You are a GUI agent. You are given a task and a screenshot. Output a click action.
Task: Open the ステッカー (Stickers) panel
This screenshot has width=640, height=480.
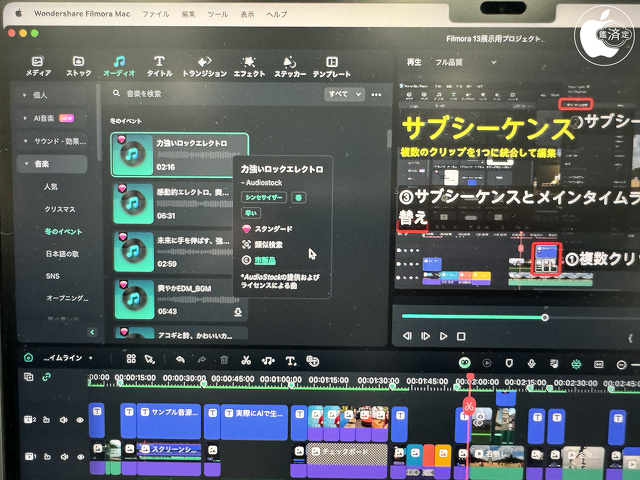coord(290,66)
